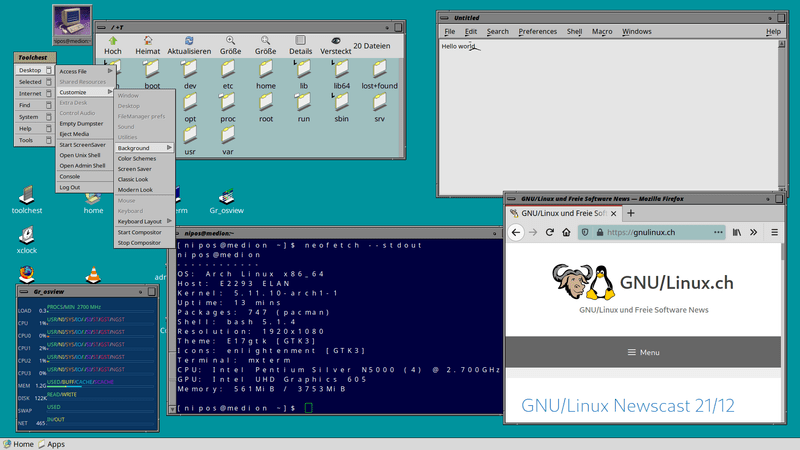Click Größe magnifier beside Aktualisieren
This screenshot has height=450, width=800.
231,41
